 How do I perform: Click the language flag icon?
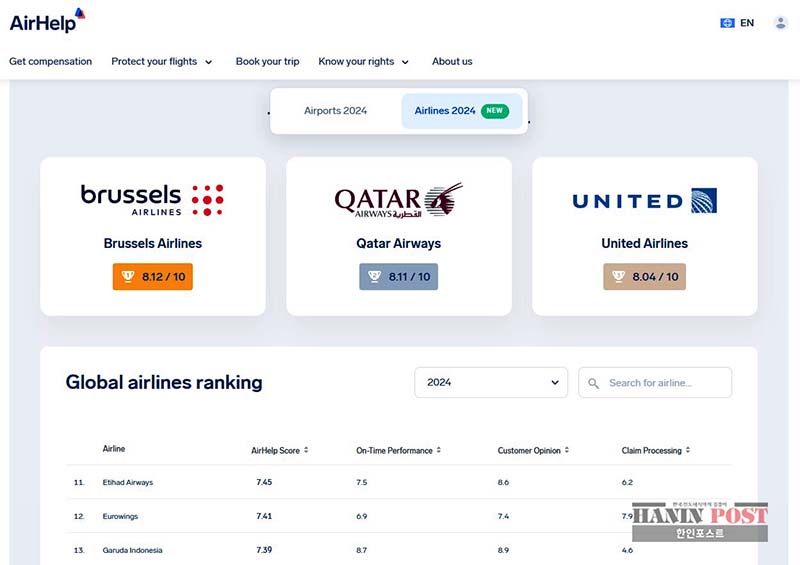tap(727, 23)
